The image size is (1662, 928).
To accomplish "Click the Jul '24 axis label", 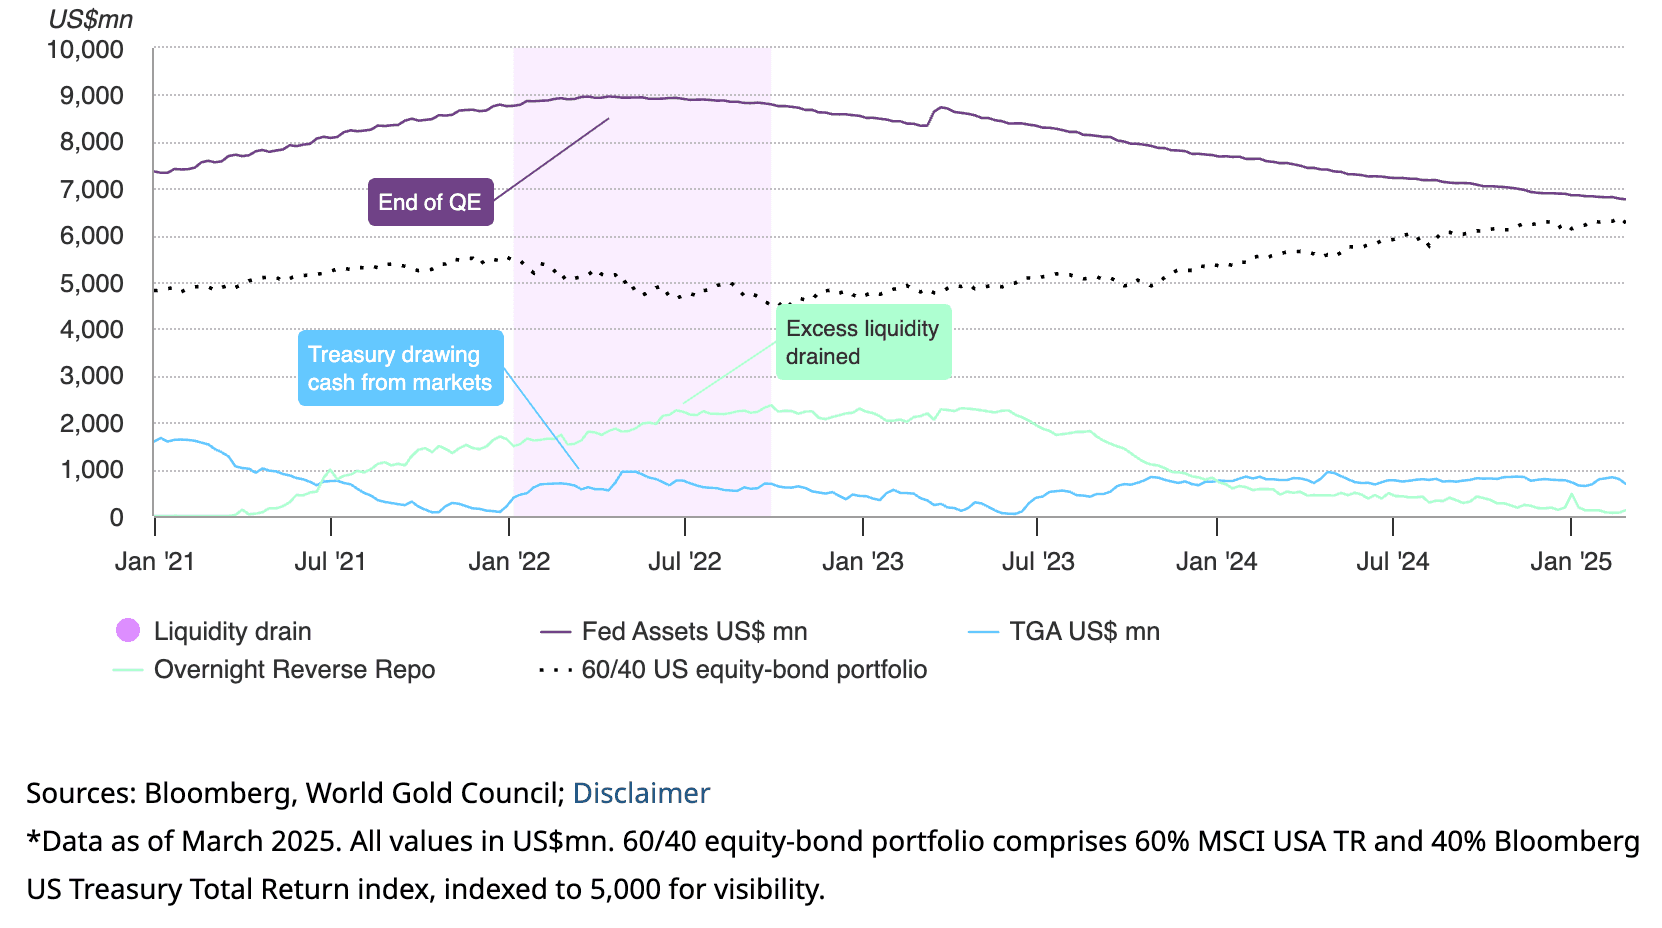I will click(1392, 561).
